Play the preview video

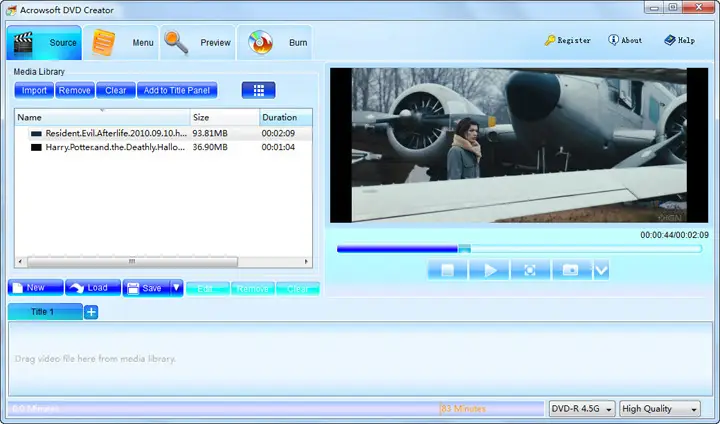click(489, 270)
